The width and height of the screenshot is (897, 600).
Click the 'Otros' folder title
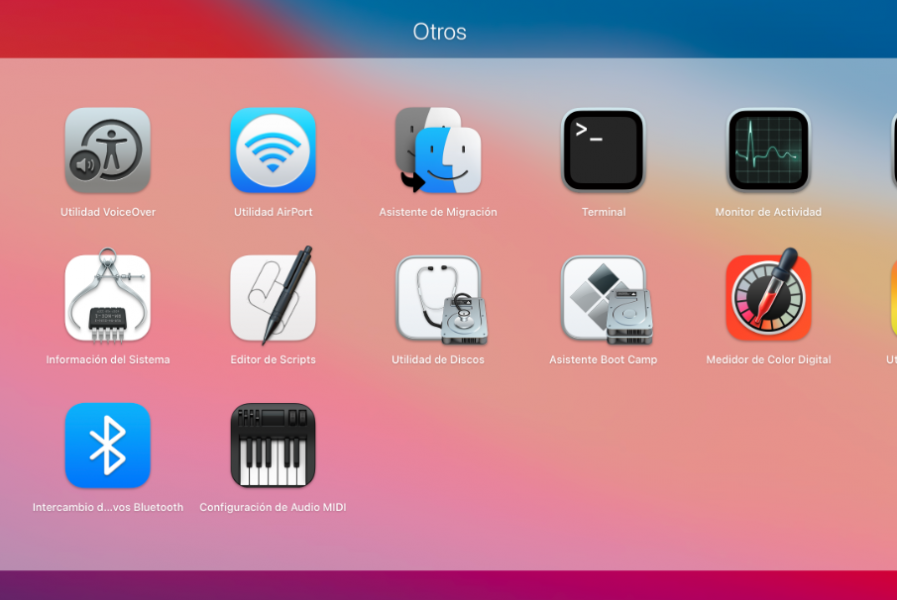pos(439,32)
